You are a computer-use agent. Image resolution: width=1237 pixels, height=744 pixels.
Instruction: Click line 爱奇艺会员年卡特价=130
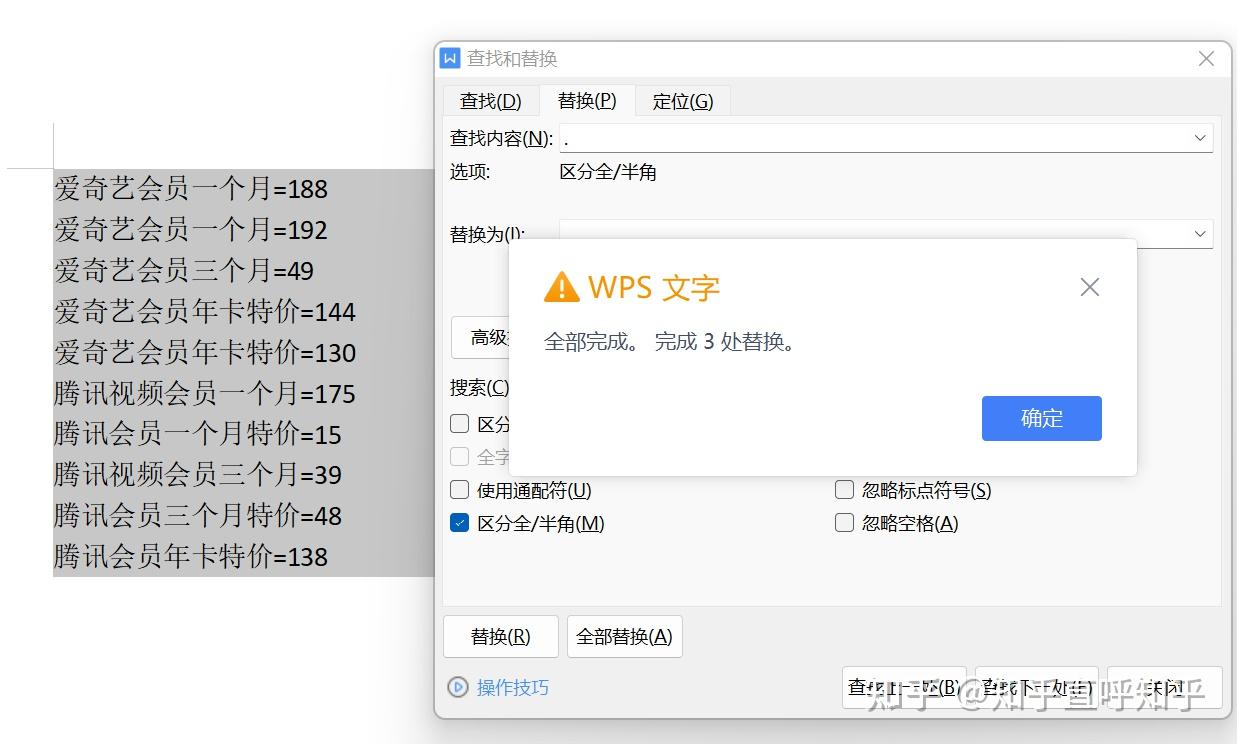coord(205,352)
